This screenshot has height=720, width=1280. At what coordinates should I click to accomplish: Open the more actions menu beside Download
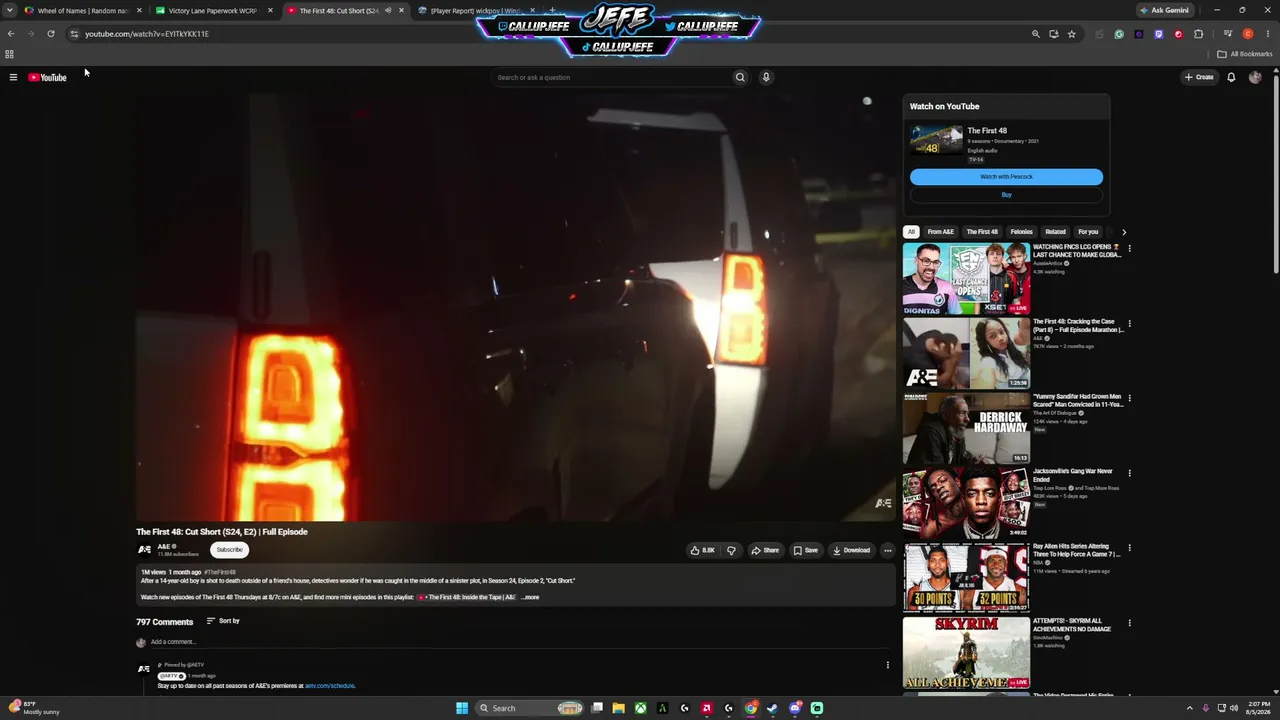887,550
